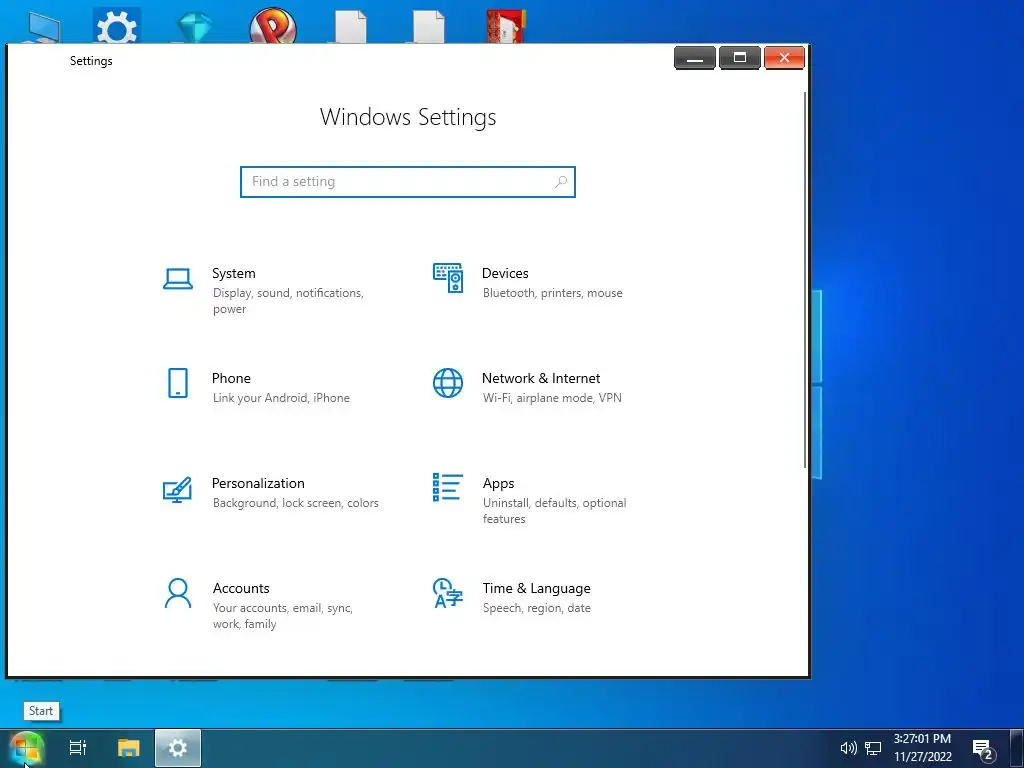Open the network tray icon
The height and width of the screenshot is (768, 1024).
point(873,748)
